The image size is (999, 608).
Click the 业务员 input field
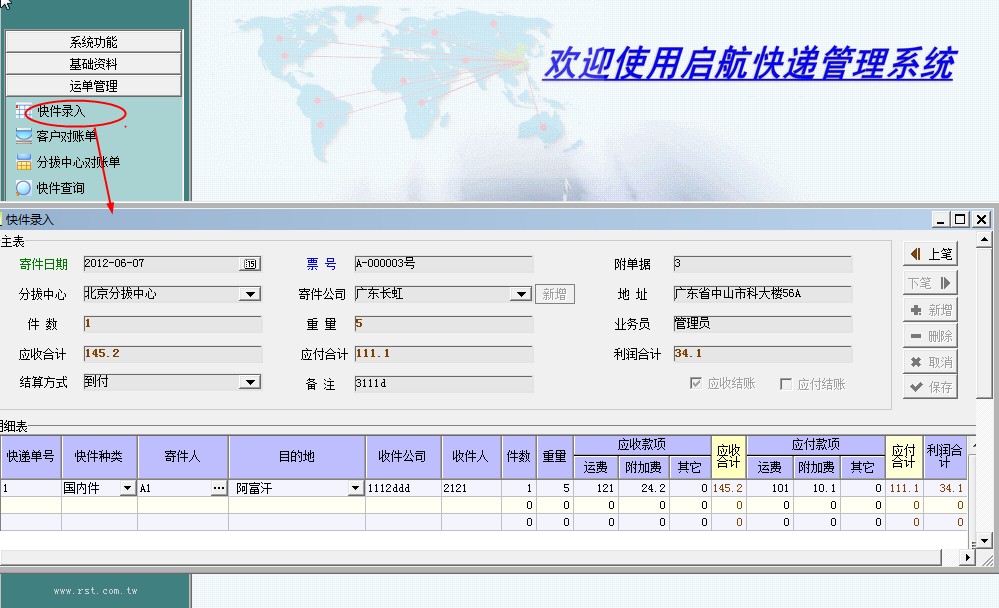pos(762,324)
